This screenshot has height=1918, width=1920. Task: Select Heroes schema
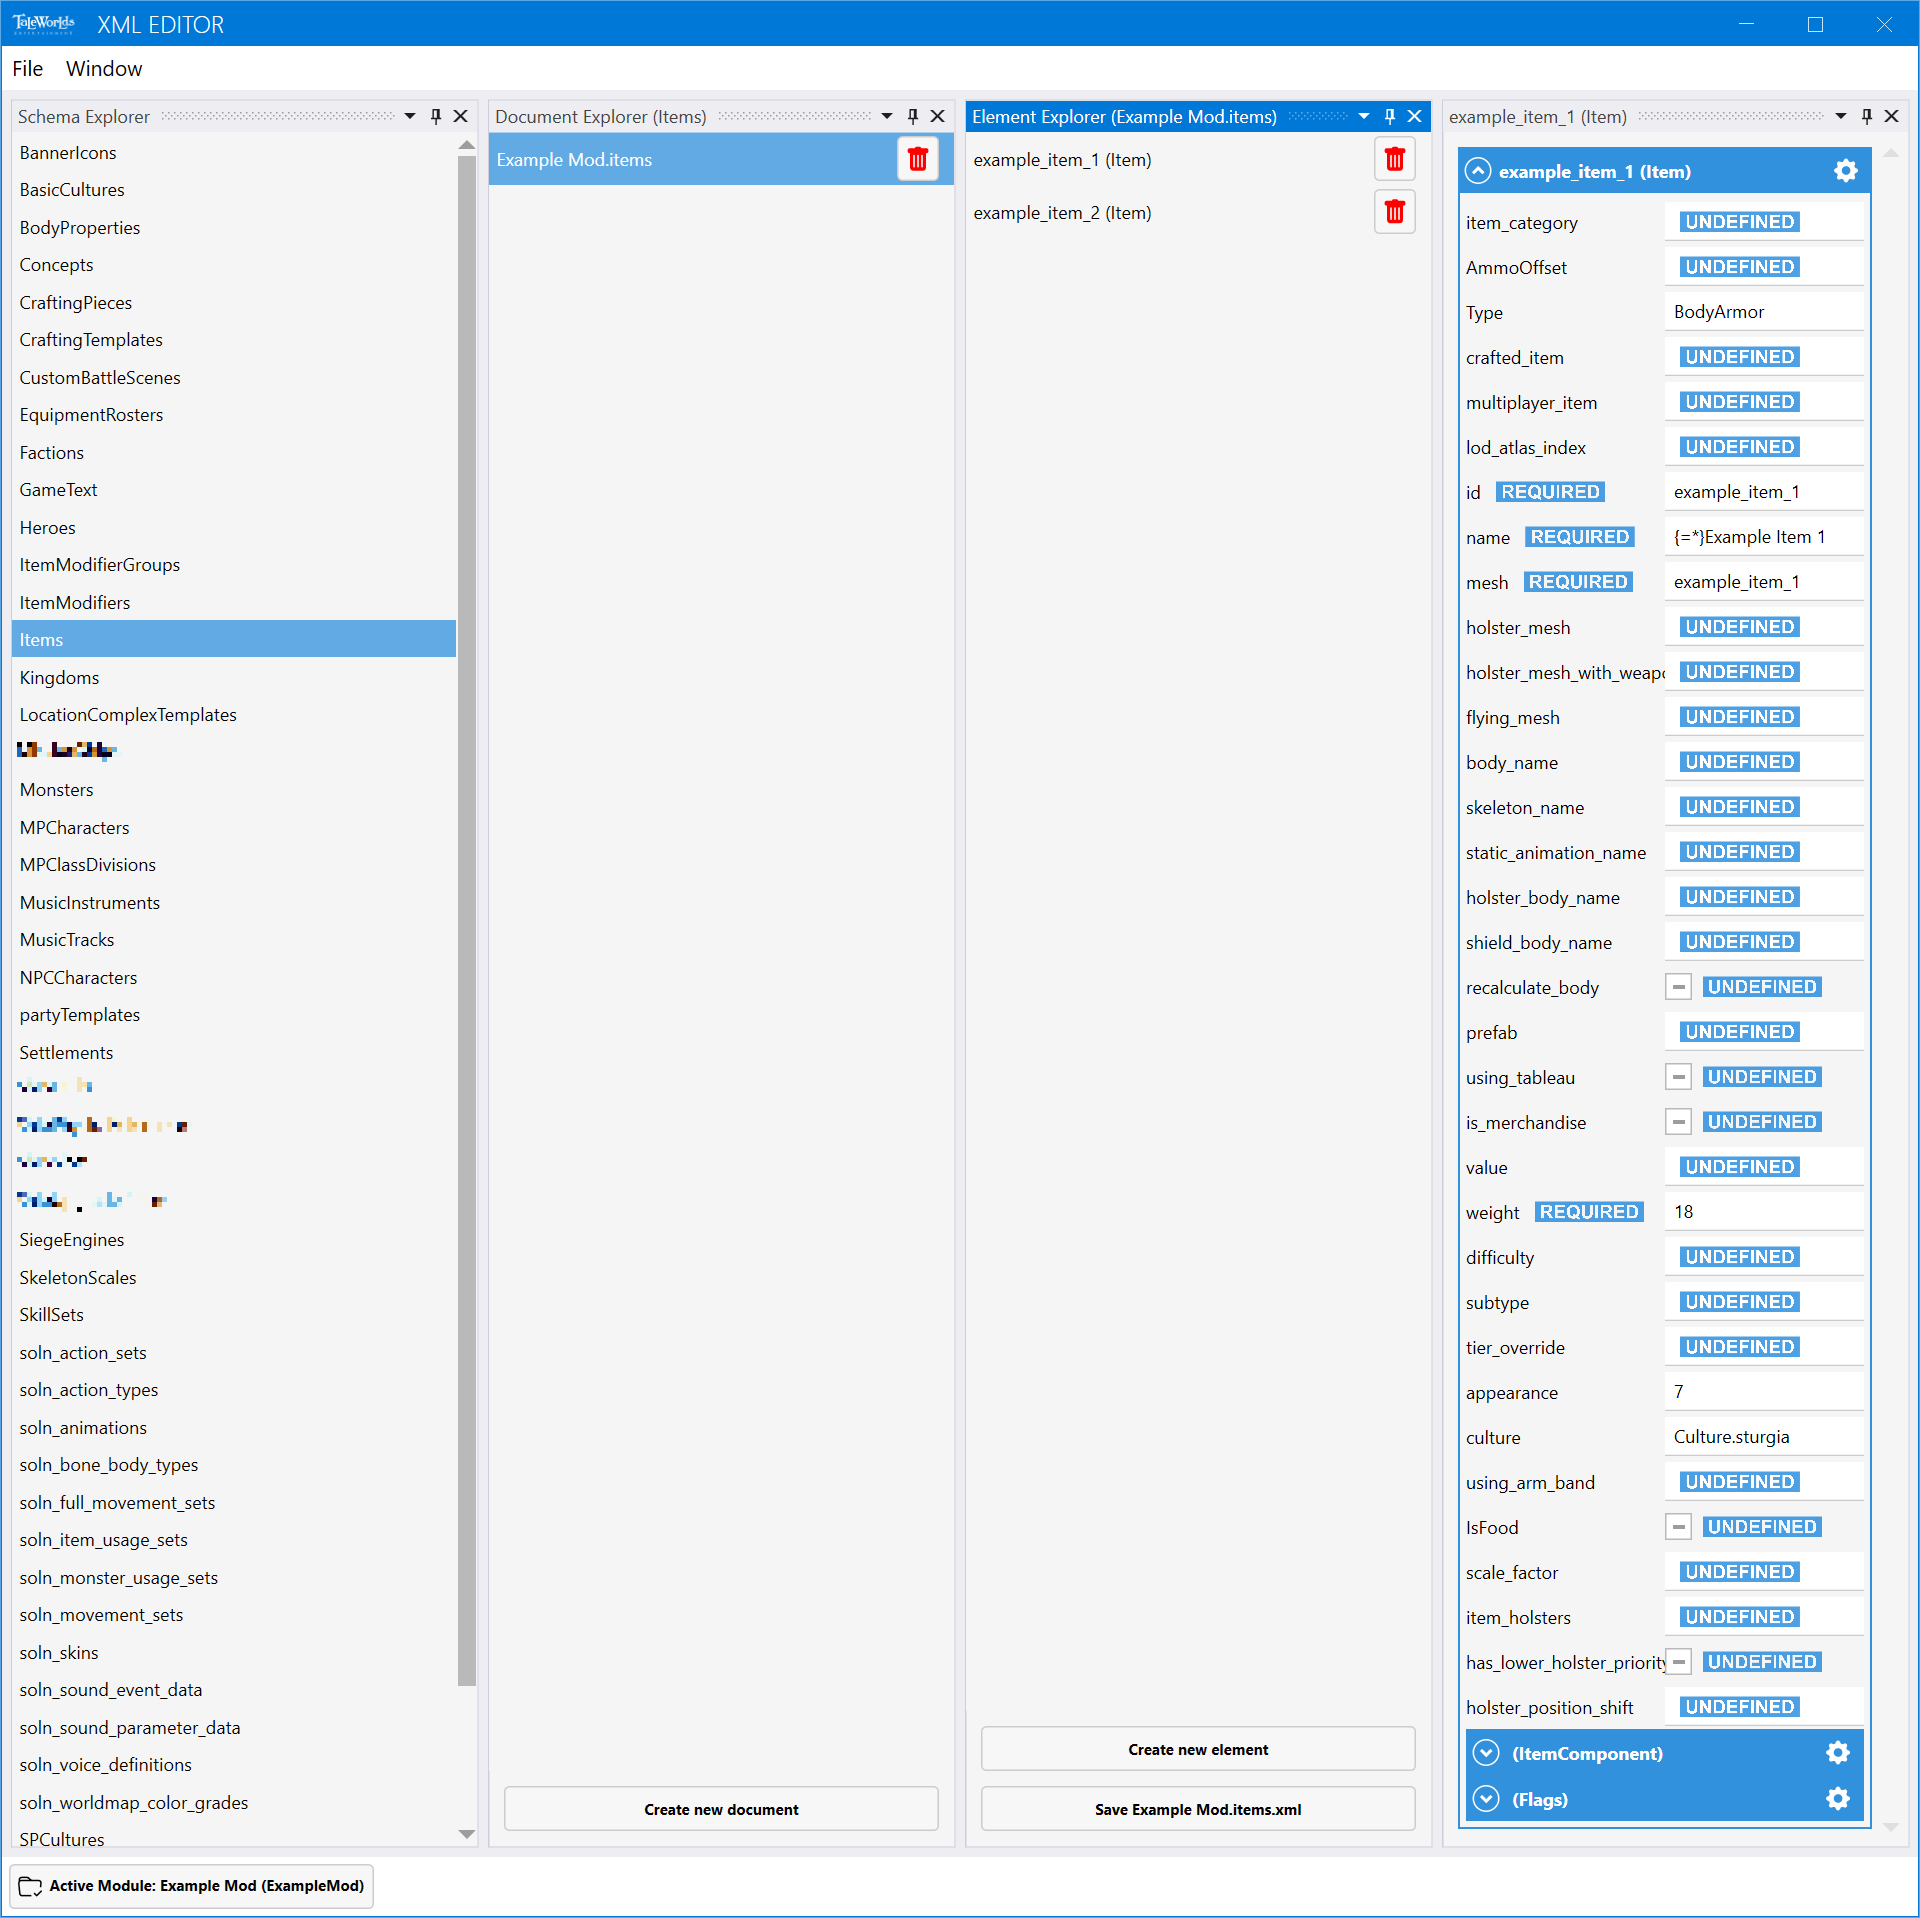click(x=234, y=527)
